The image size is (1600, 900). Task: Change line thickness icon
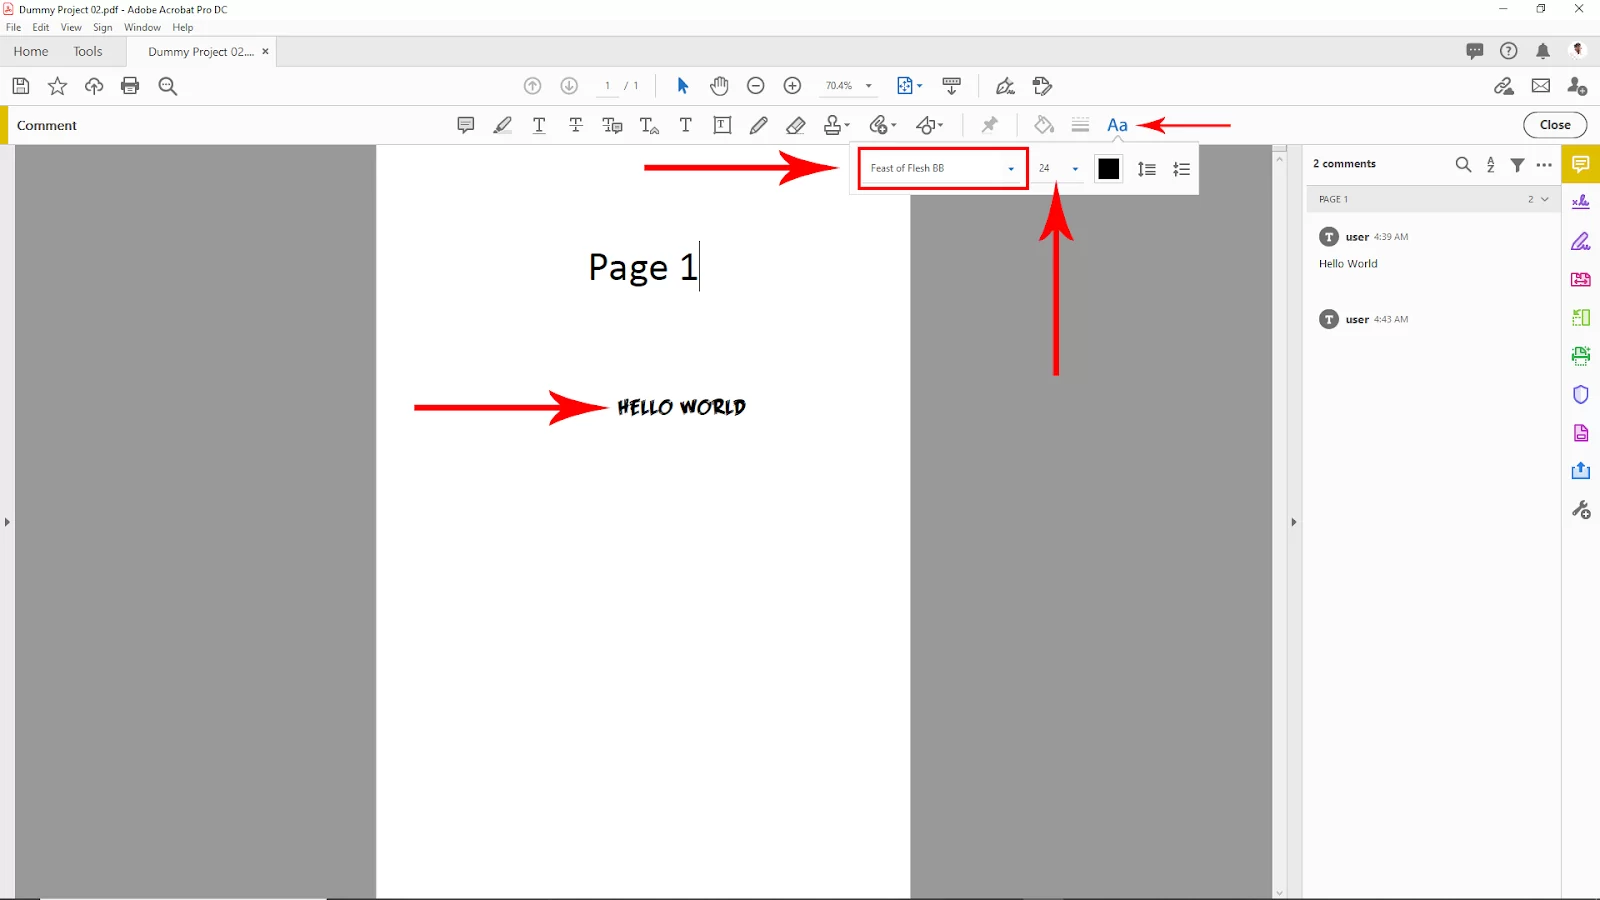[1080, 125]
